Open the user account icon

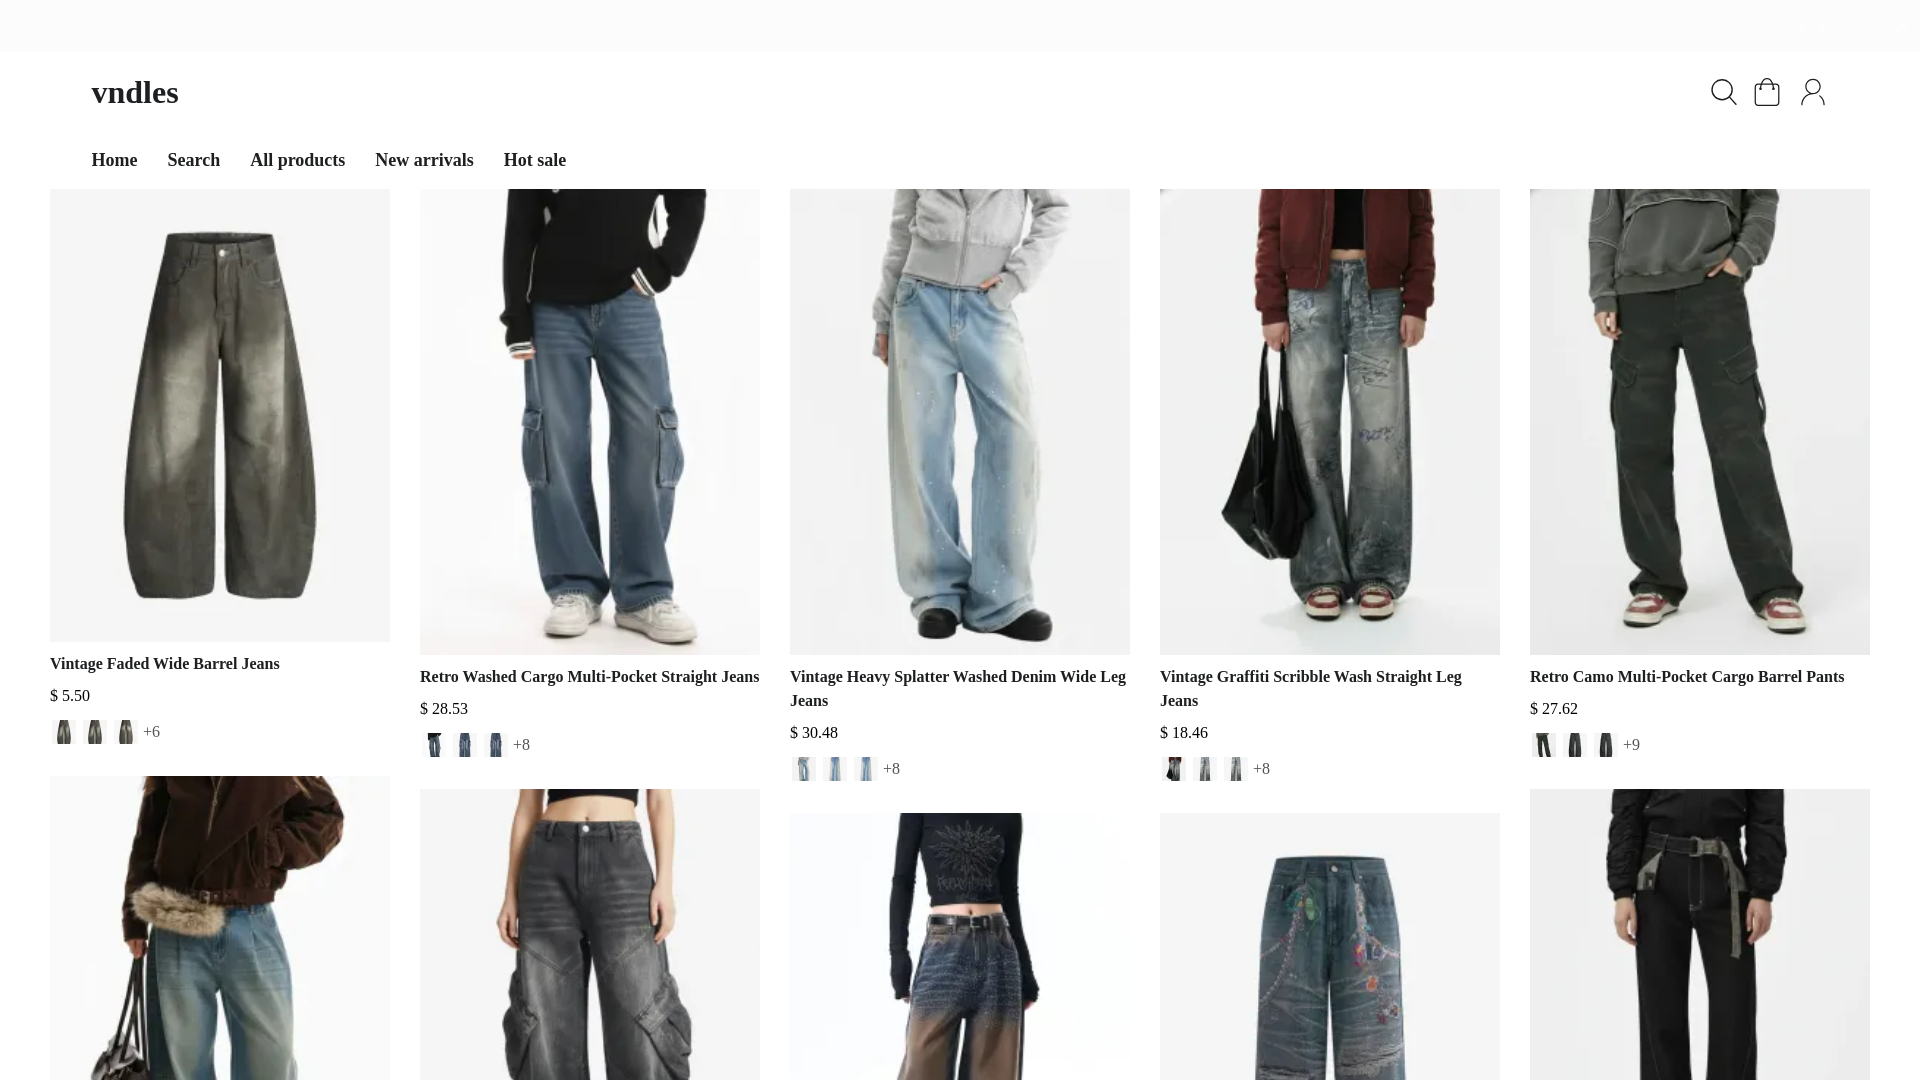click(x=1812, y=92)
